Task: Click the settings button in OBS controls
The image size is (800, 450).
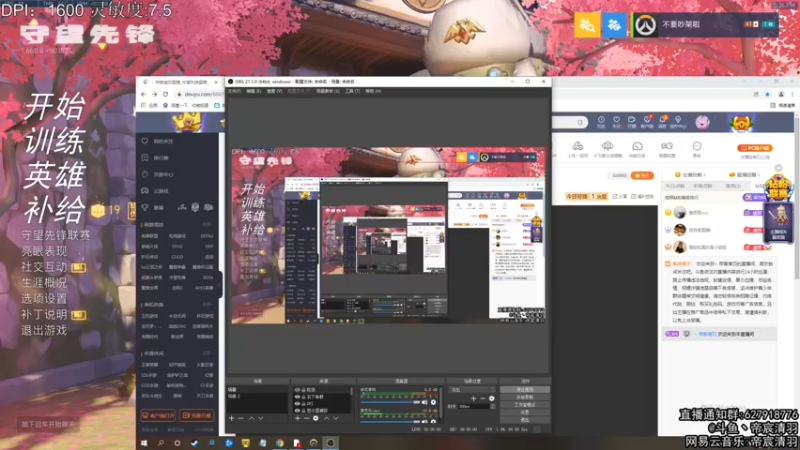Action: [x=525, y=412]
